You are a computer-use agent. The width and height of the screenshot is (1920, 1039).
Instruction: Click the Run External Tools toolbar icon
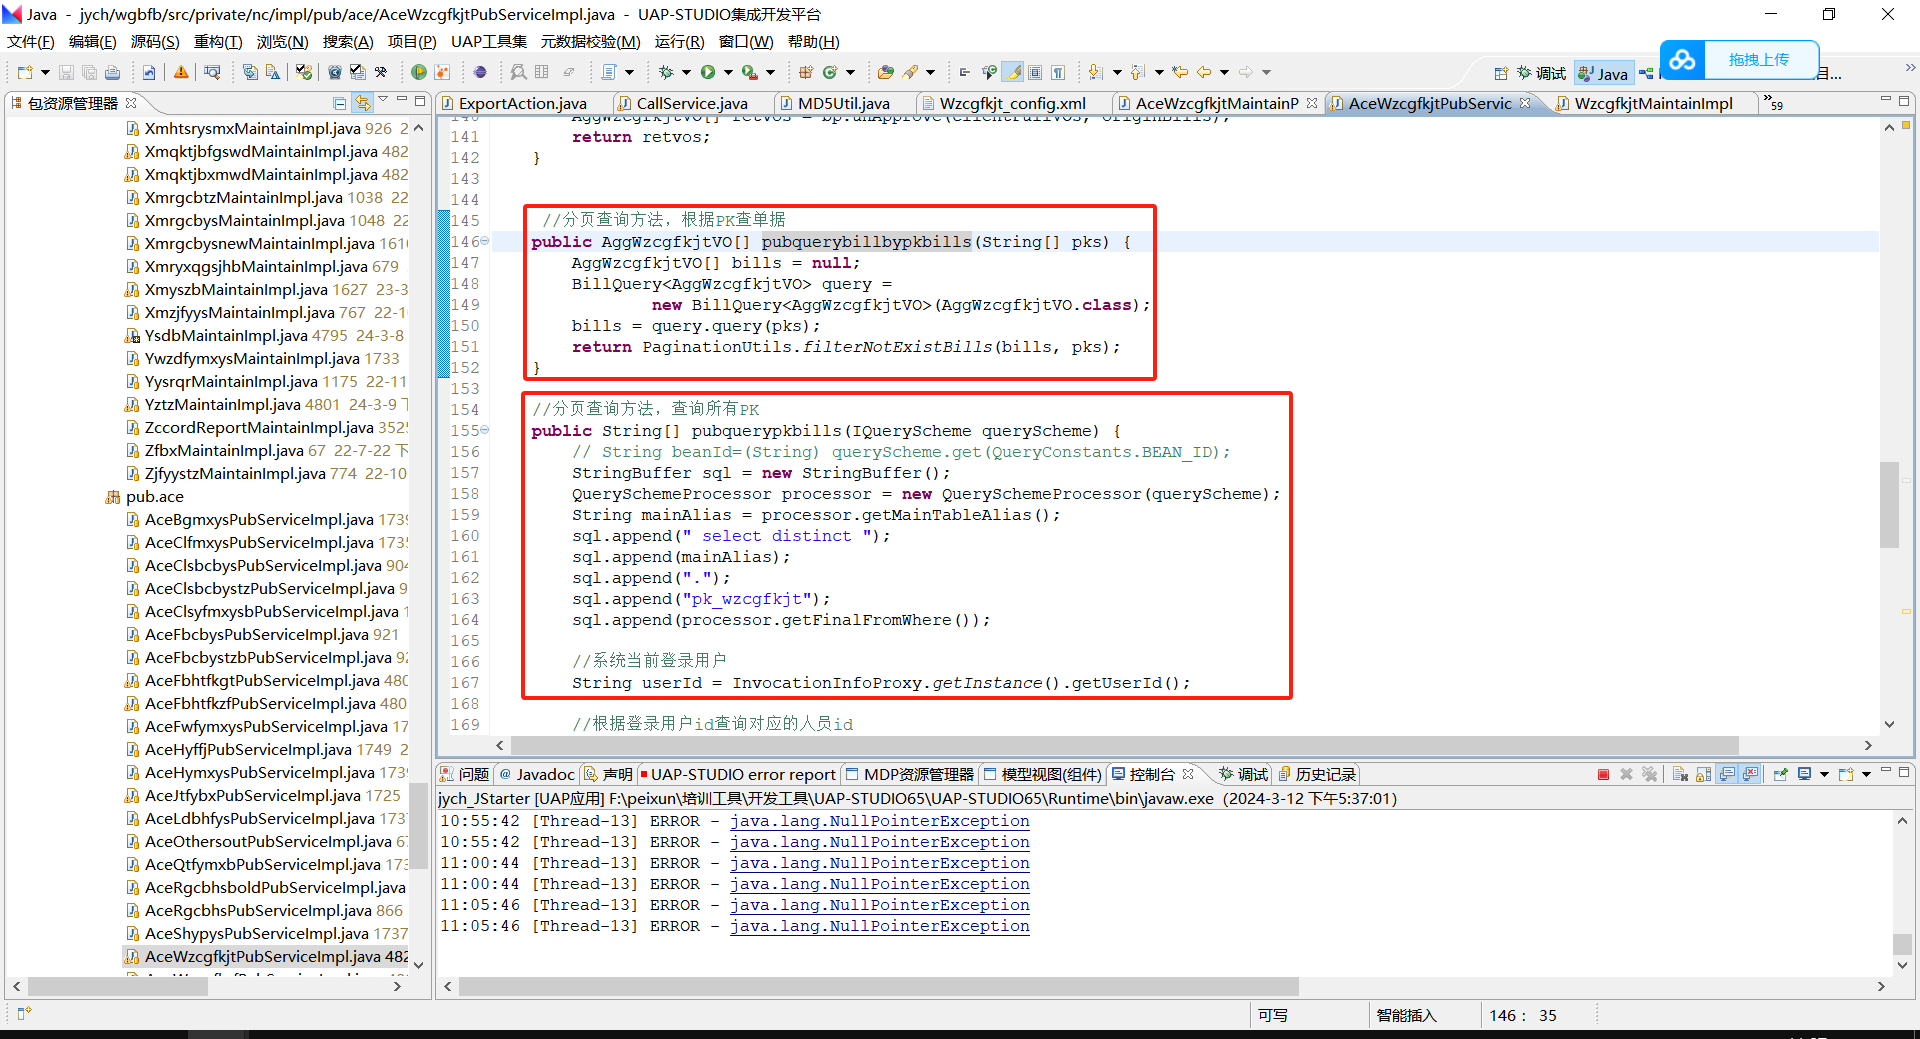pos(750,72)
